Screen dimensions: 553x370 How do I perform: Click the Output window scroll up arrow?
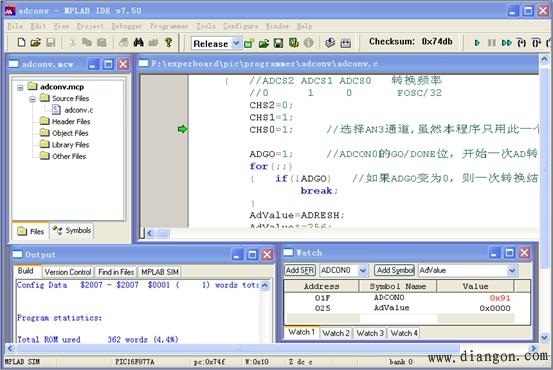tap(265, 285)
